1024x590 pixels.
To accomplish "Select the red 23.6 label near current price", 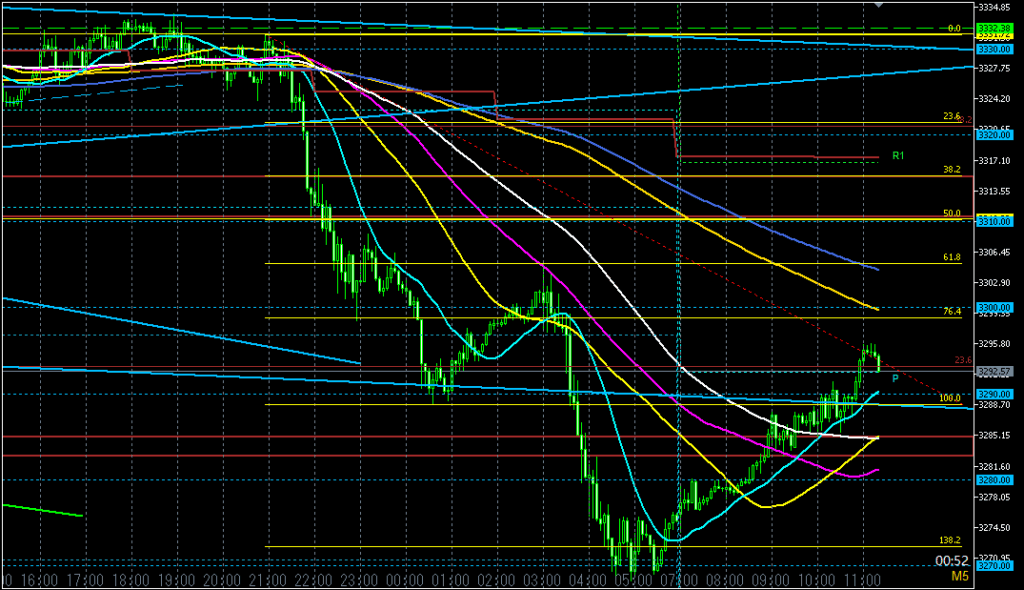I will 963,360.
